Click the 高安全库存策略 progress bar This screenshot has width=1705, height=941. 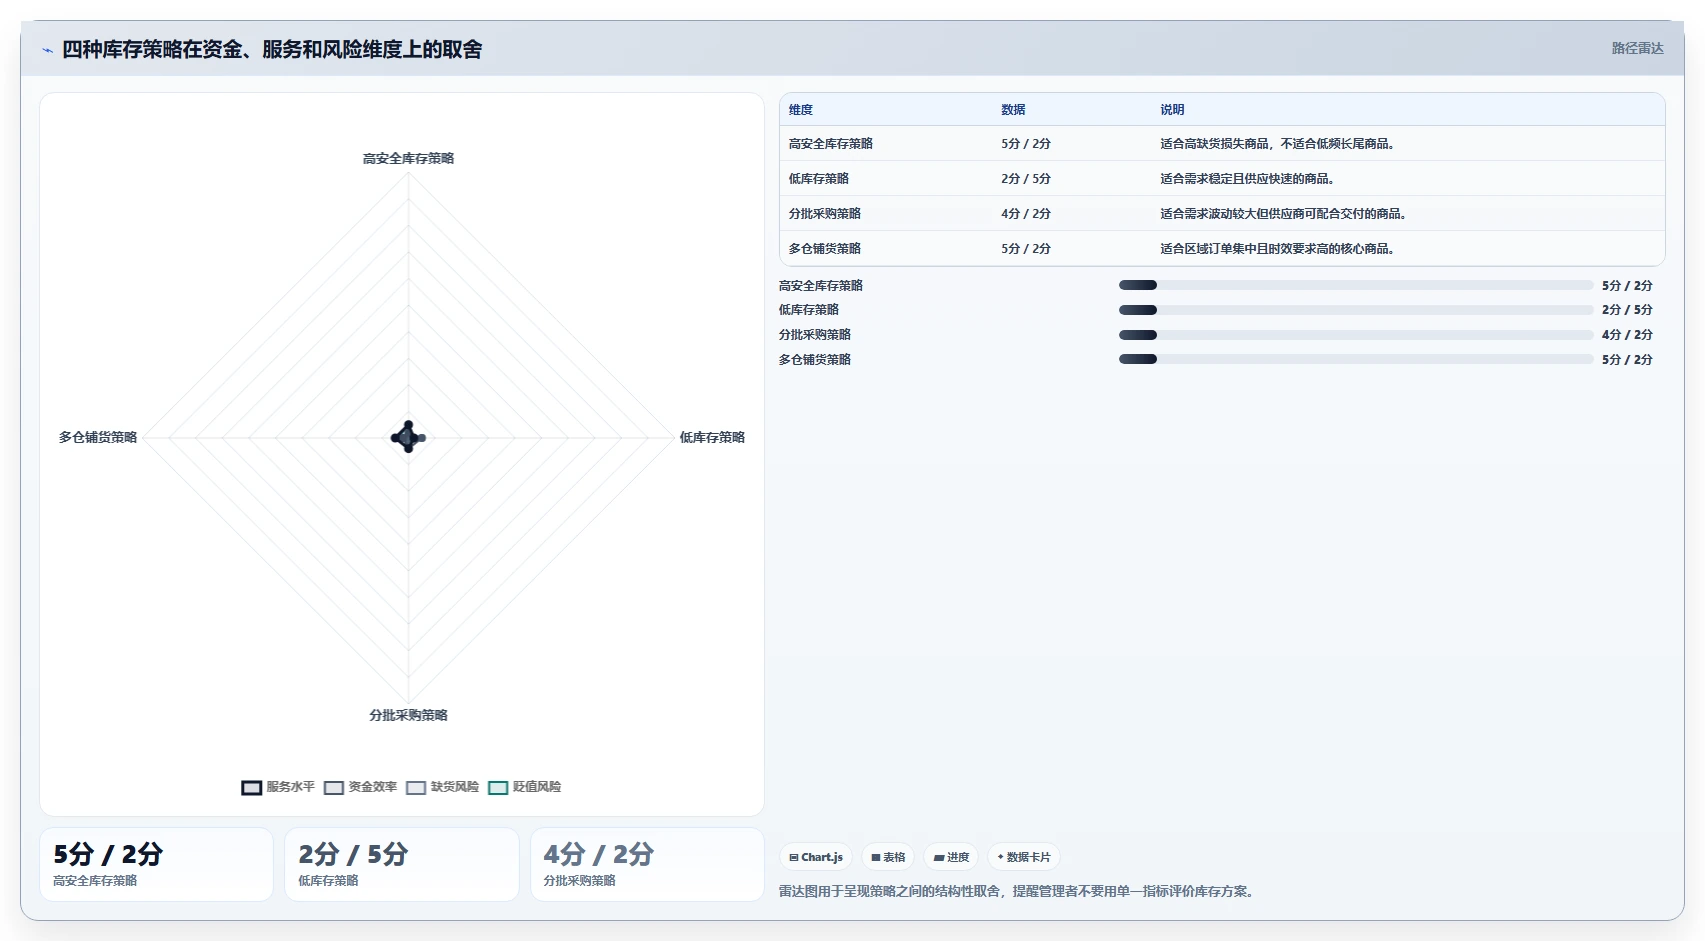click(1356, 285)
